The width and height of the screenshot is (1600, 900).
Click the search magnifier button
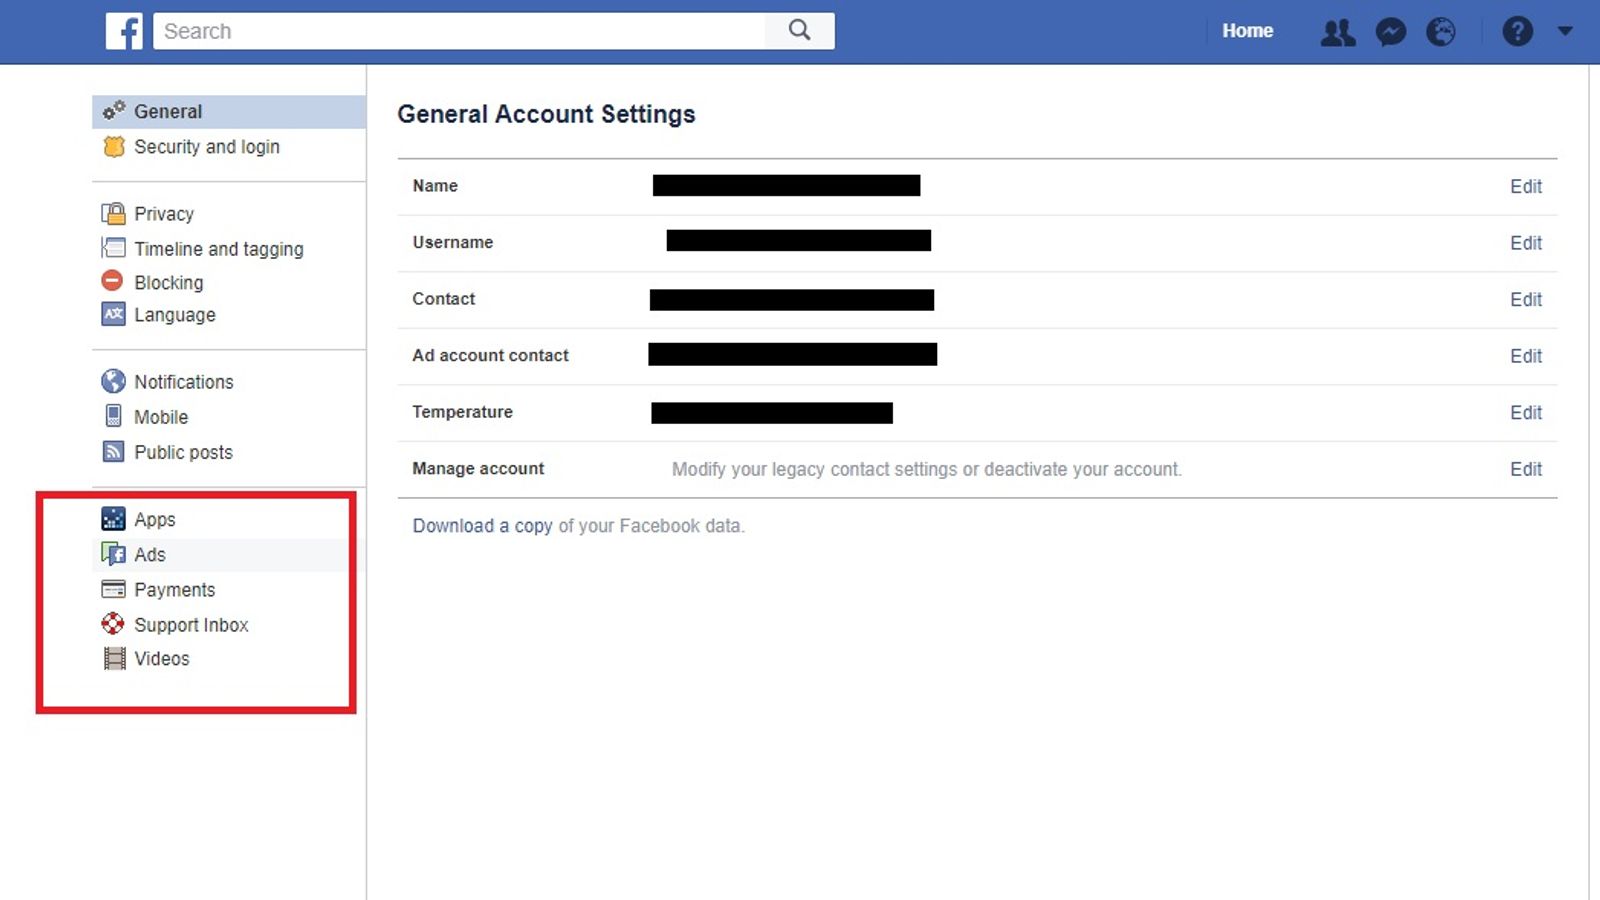point(798,31)
